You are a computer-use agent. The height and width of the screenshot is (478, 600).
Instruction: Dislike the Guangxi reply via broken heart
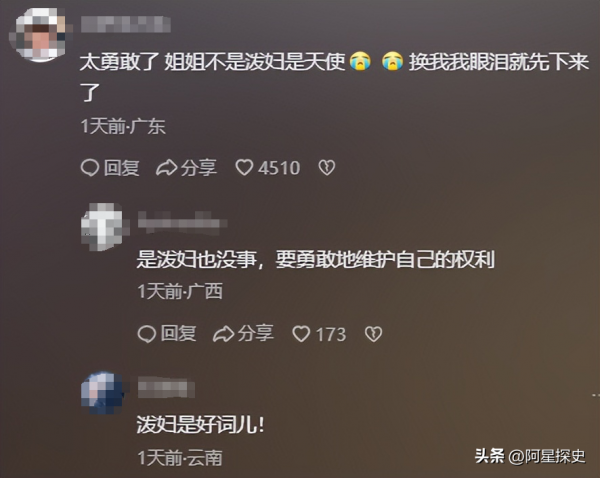click(x=373, y=334)
